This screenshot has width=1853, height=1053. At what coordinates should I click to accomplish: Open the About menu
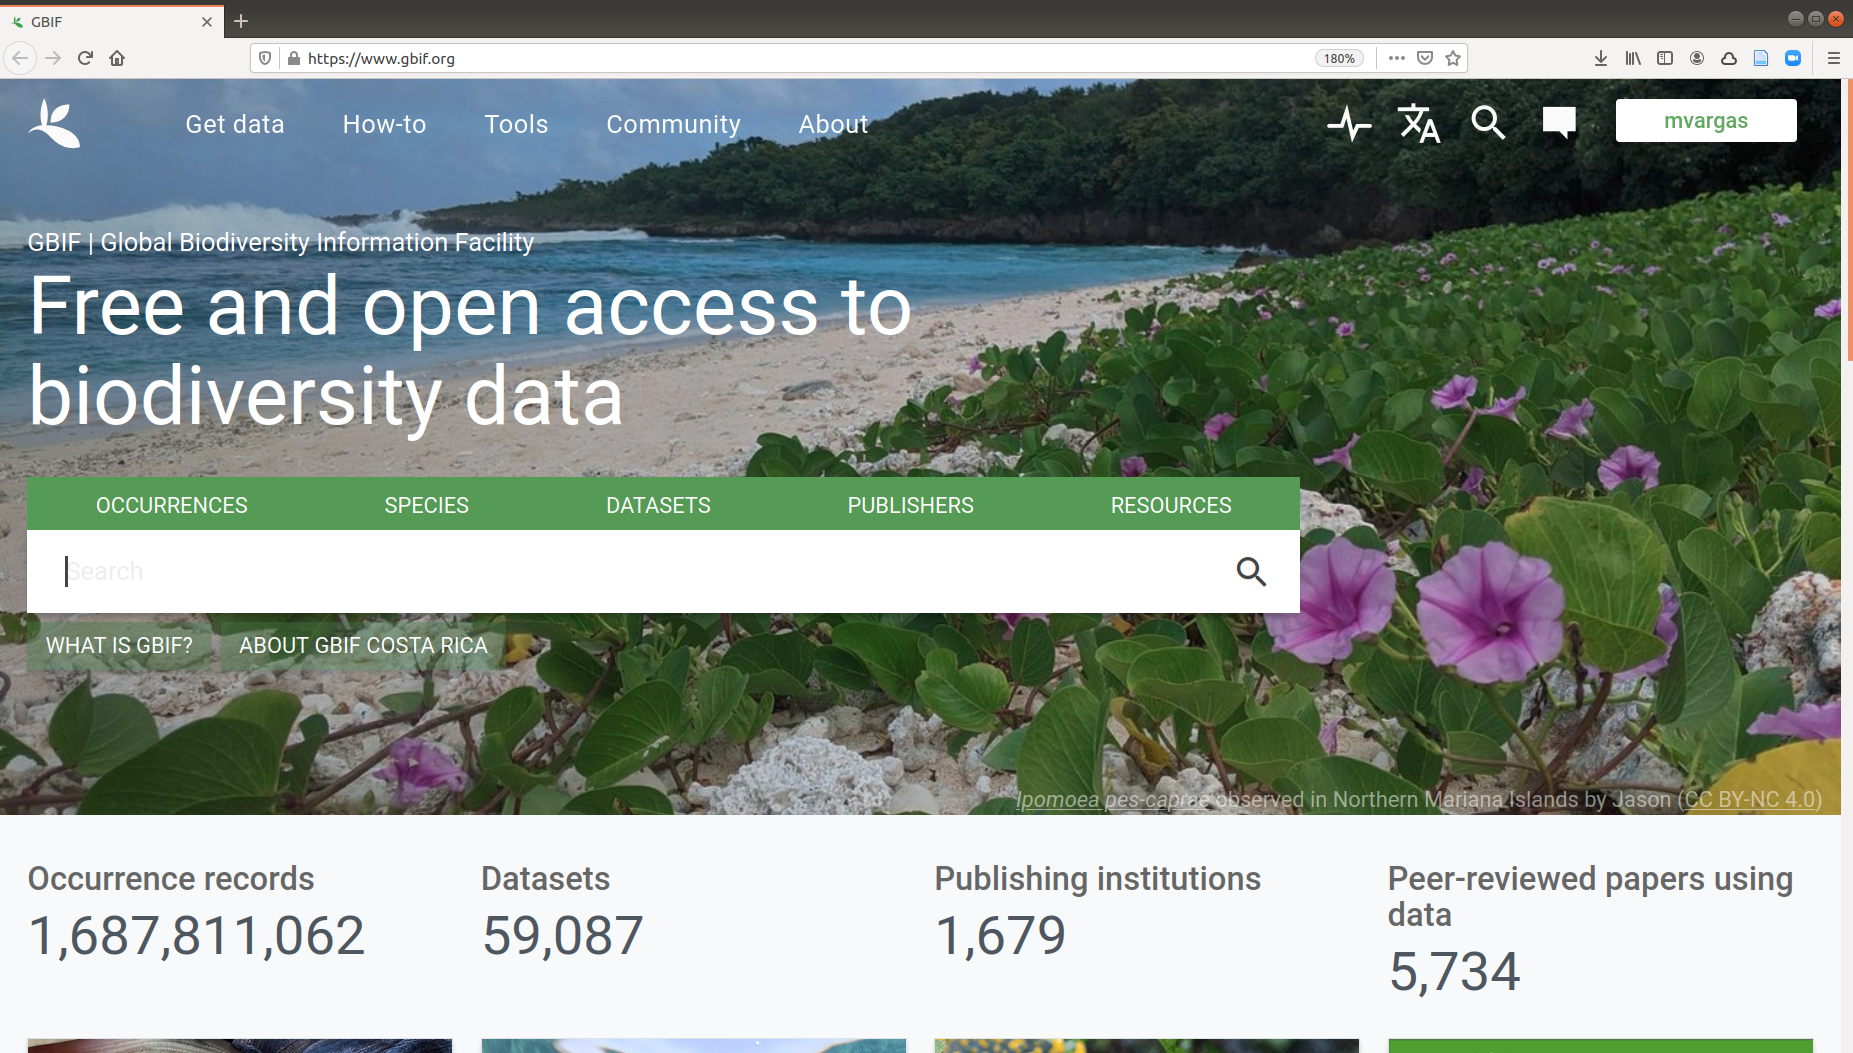(x=833, y=124)
